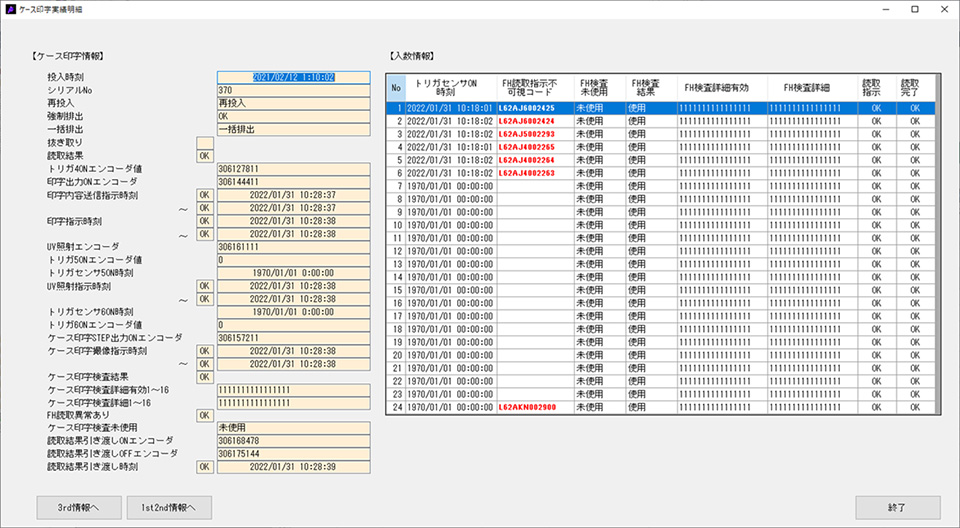Select the 投入時刻 date field
The image size is (960, 528).
pos(293,76)
